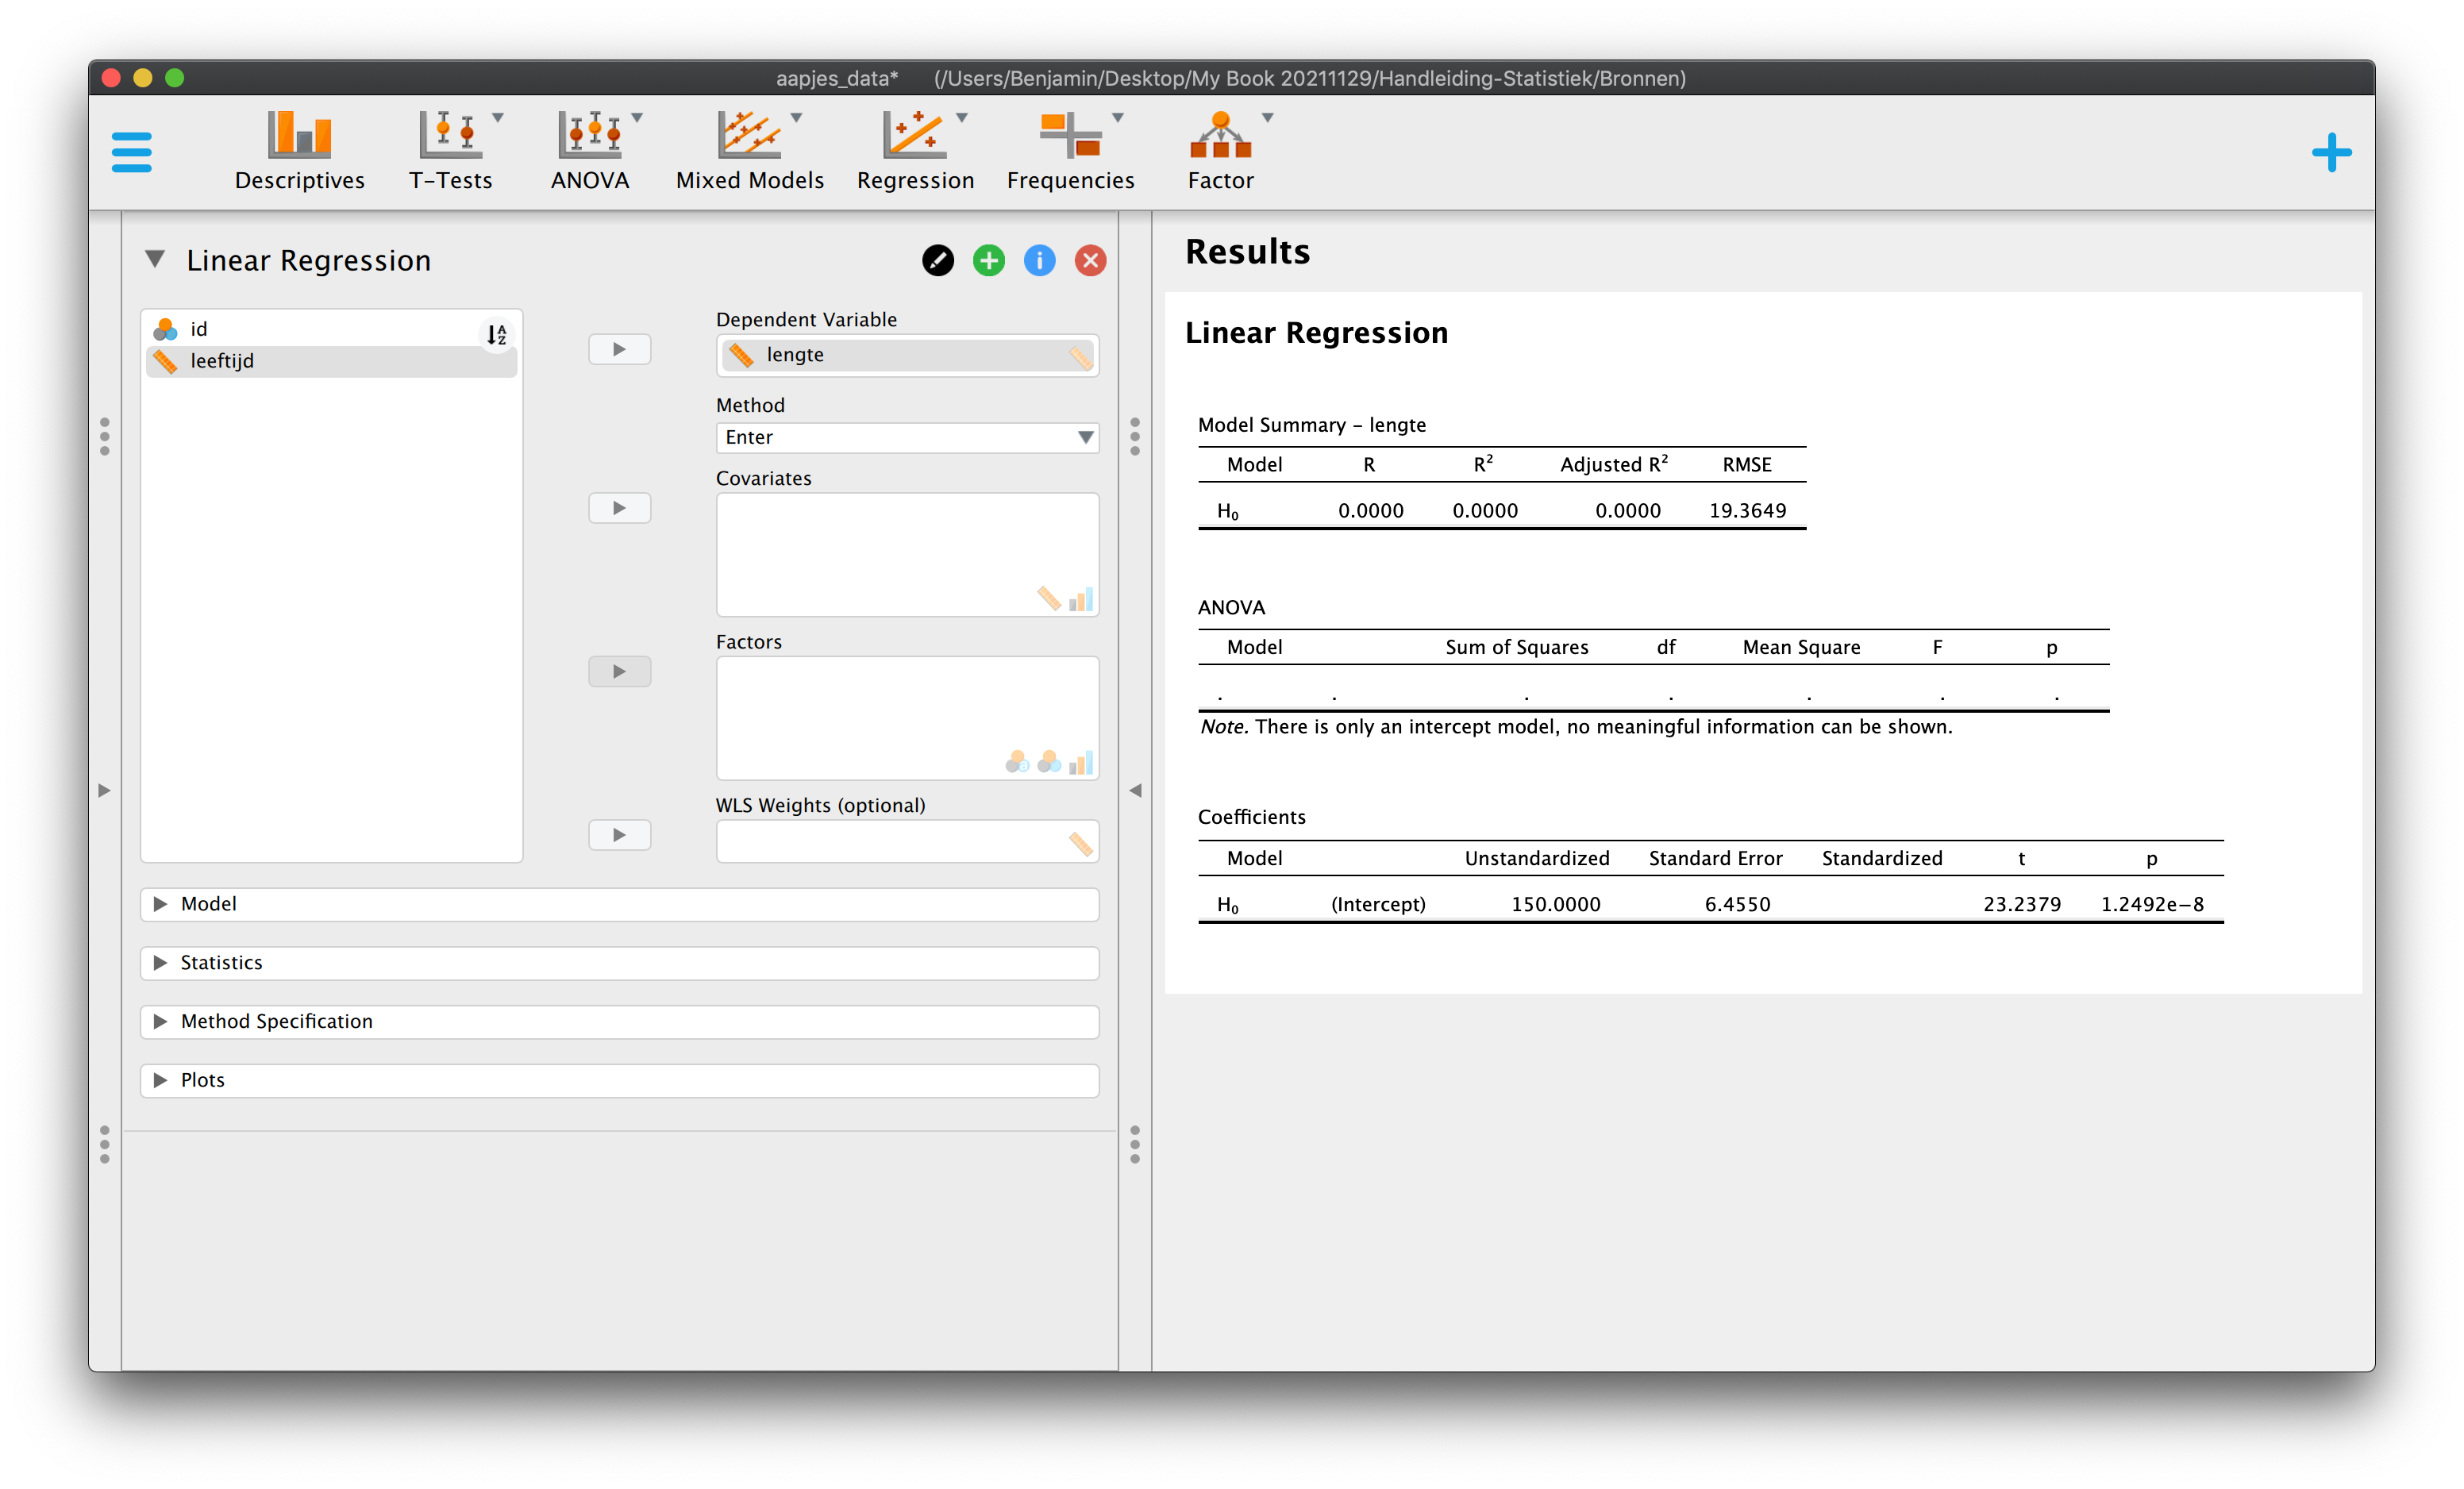This screenshot has height=1489, width=2464.
Task: Show the blue info help button
Action: (x=1039, y=260)
